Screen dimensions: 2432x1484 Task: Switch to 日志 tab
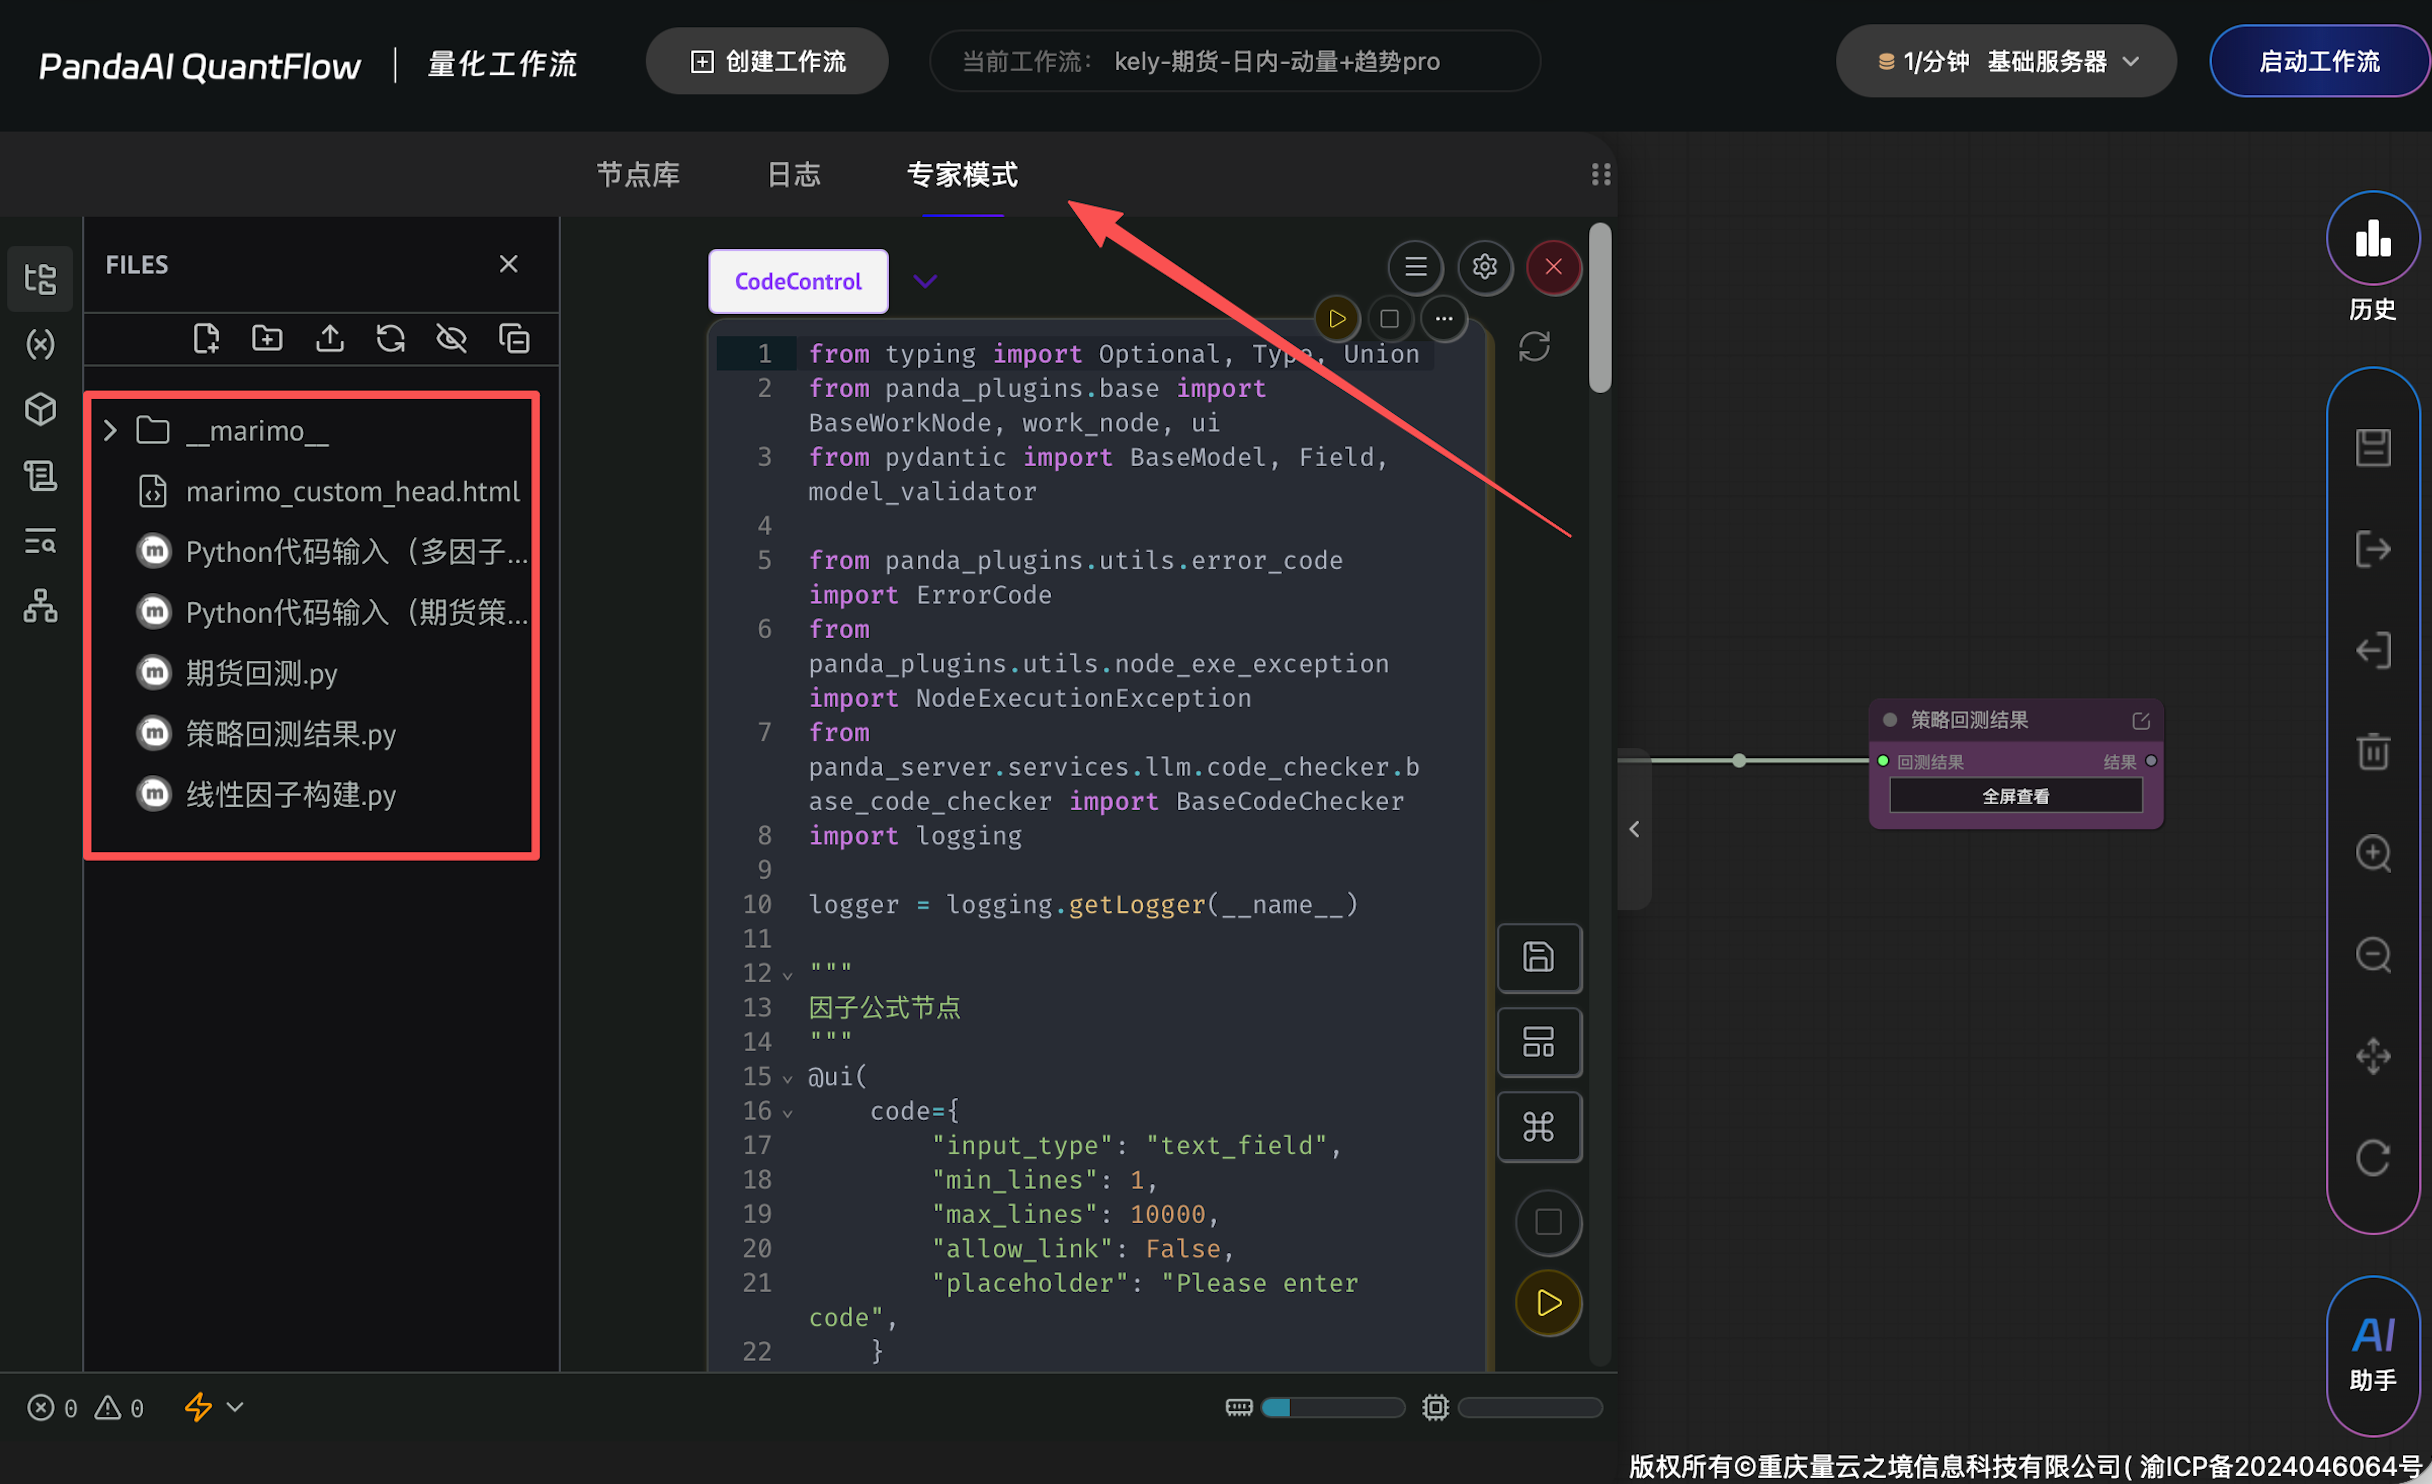[794, 175]
